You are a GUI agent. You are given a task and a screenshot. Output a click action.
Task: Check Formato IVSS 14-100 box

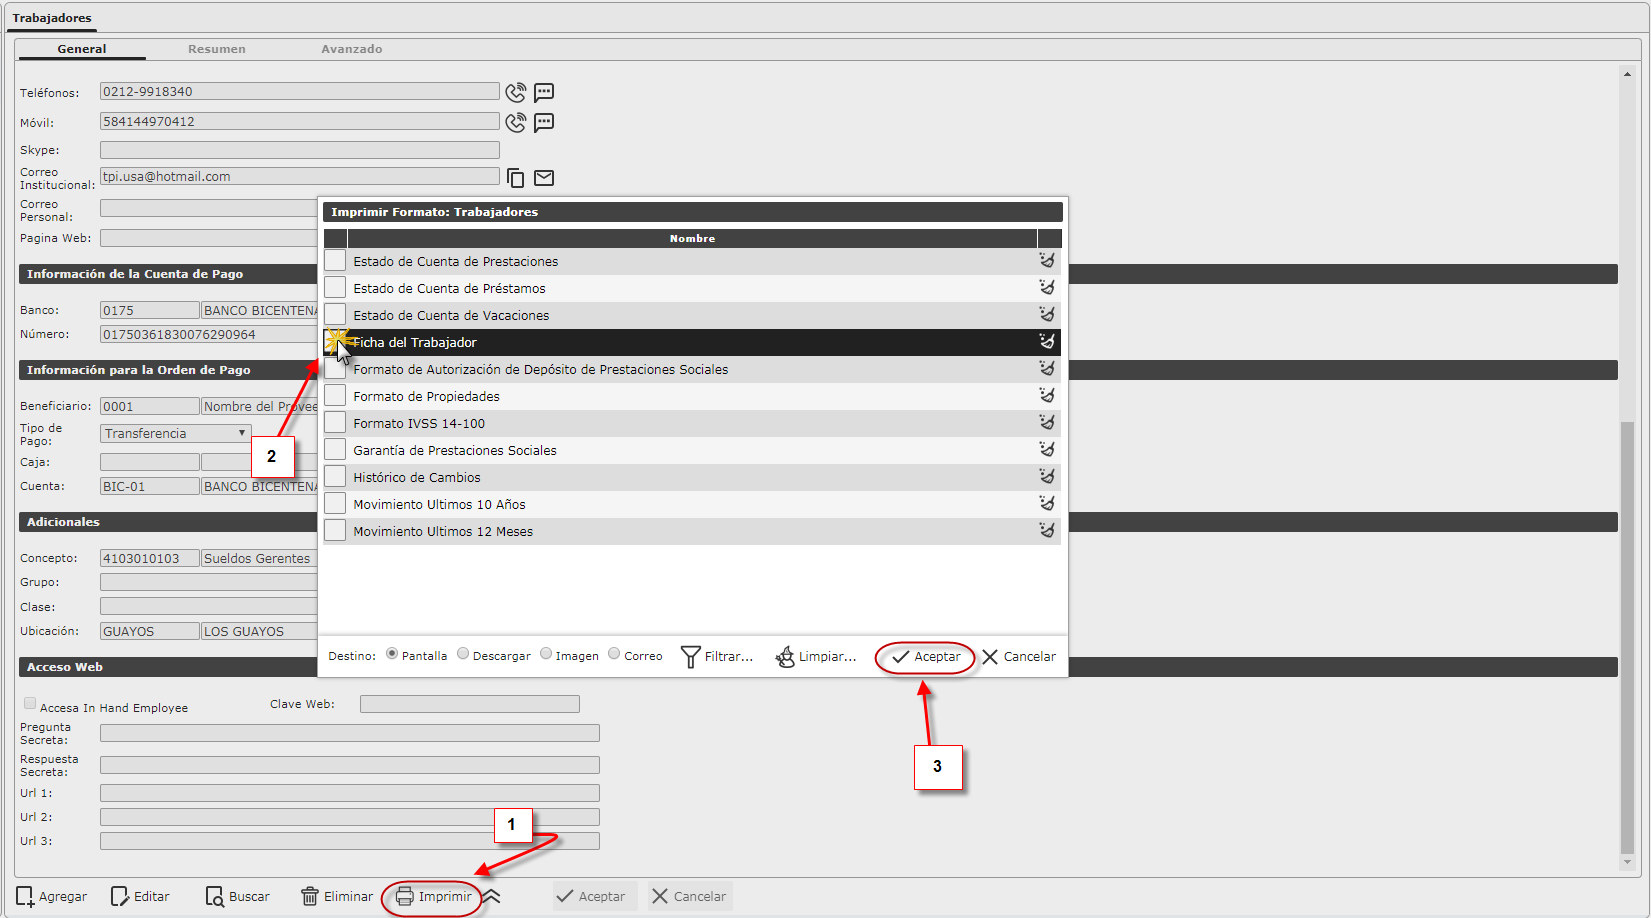pos(335,423)
